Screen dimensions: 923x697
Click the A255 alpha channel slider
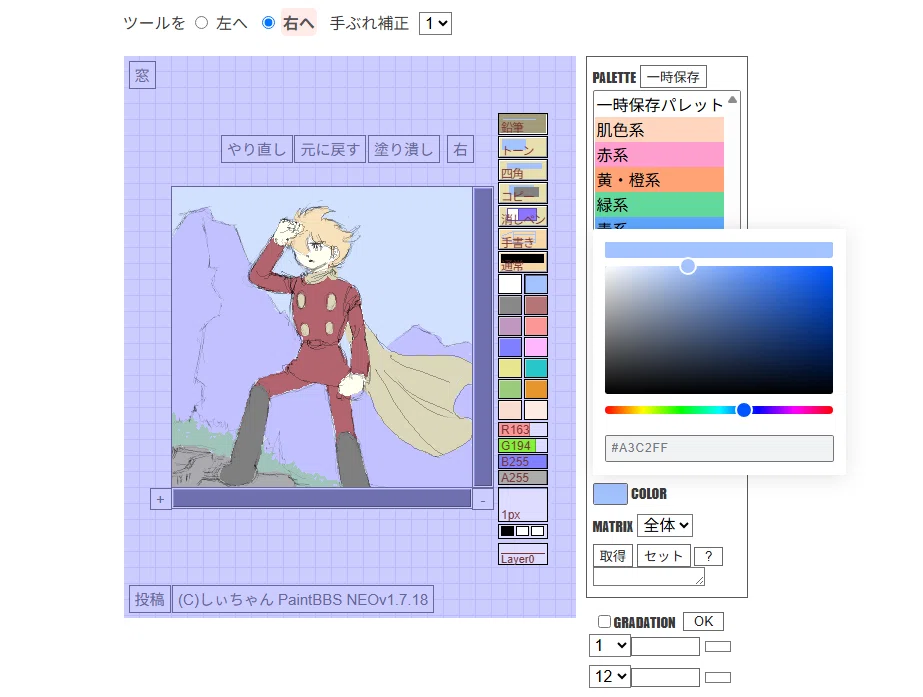pyautogui.click(x=523, y=477)
